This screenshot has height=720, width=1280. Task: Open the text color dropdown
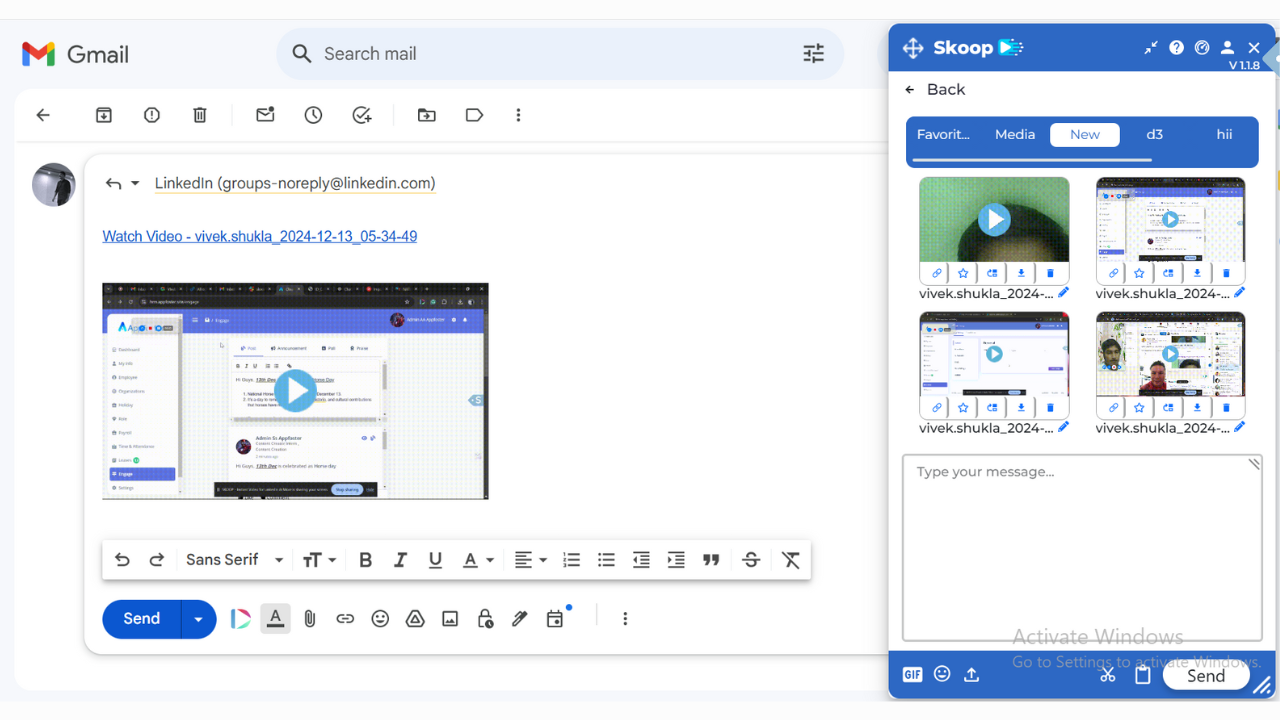478,560
